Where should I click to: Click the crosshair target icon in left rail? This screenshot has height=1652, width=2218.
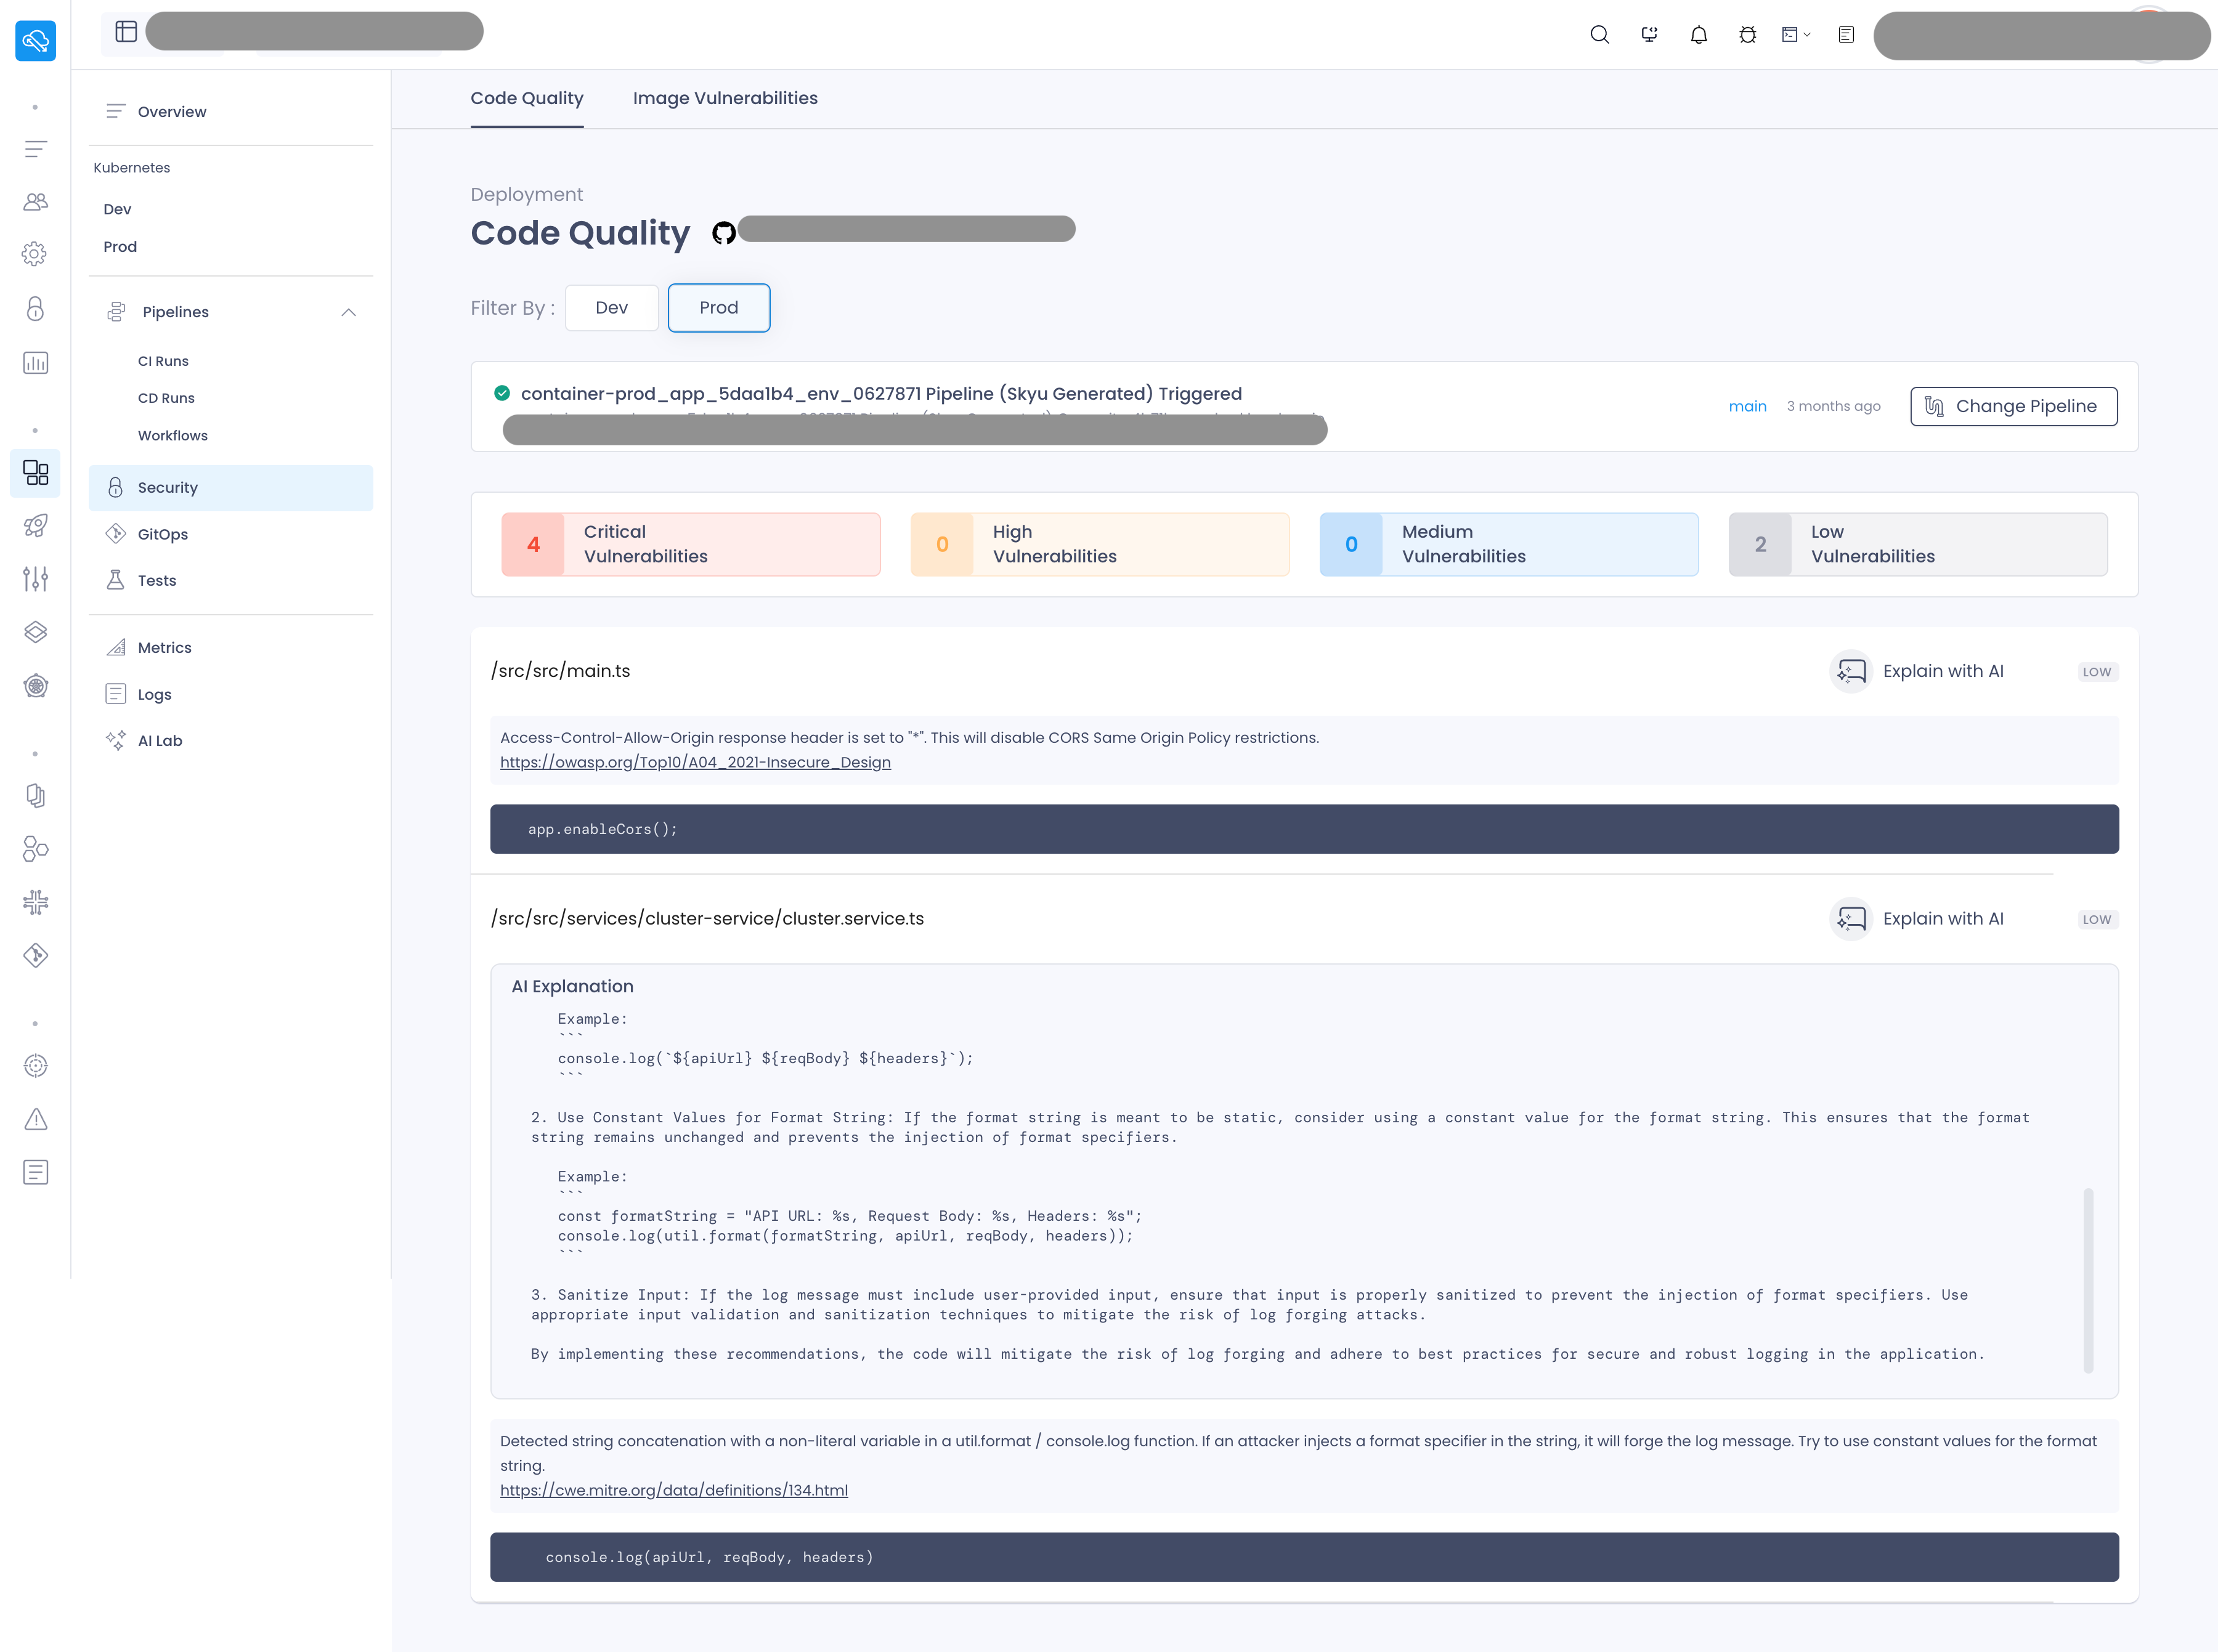click(36, 1066)
